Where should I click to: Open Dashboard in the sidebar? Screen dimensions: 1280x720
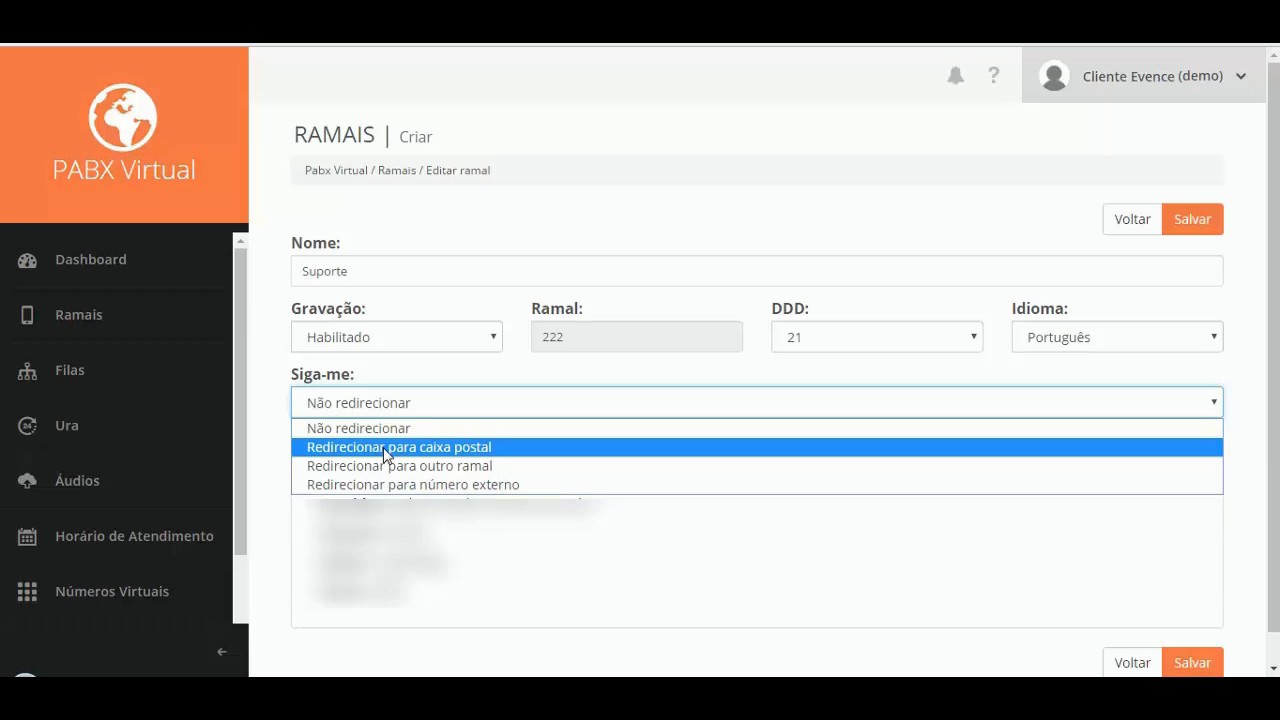pyautogui.click(x=91, y=260)
